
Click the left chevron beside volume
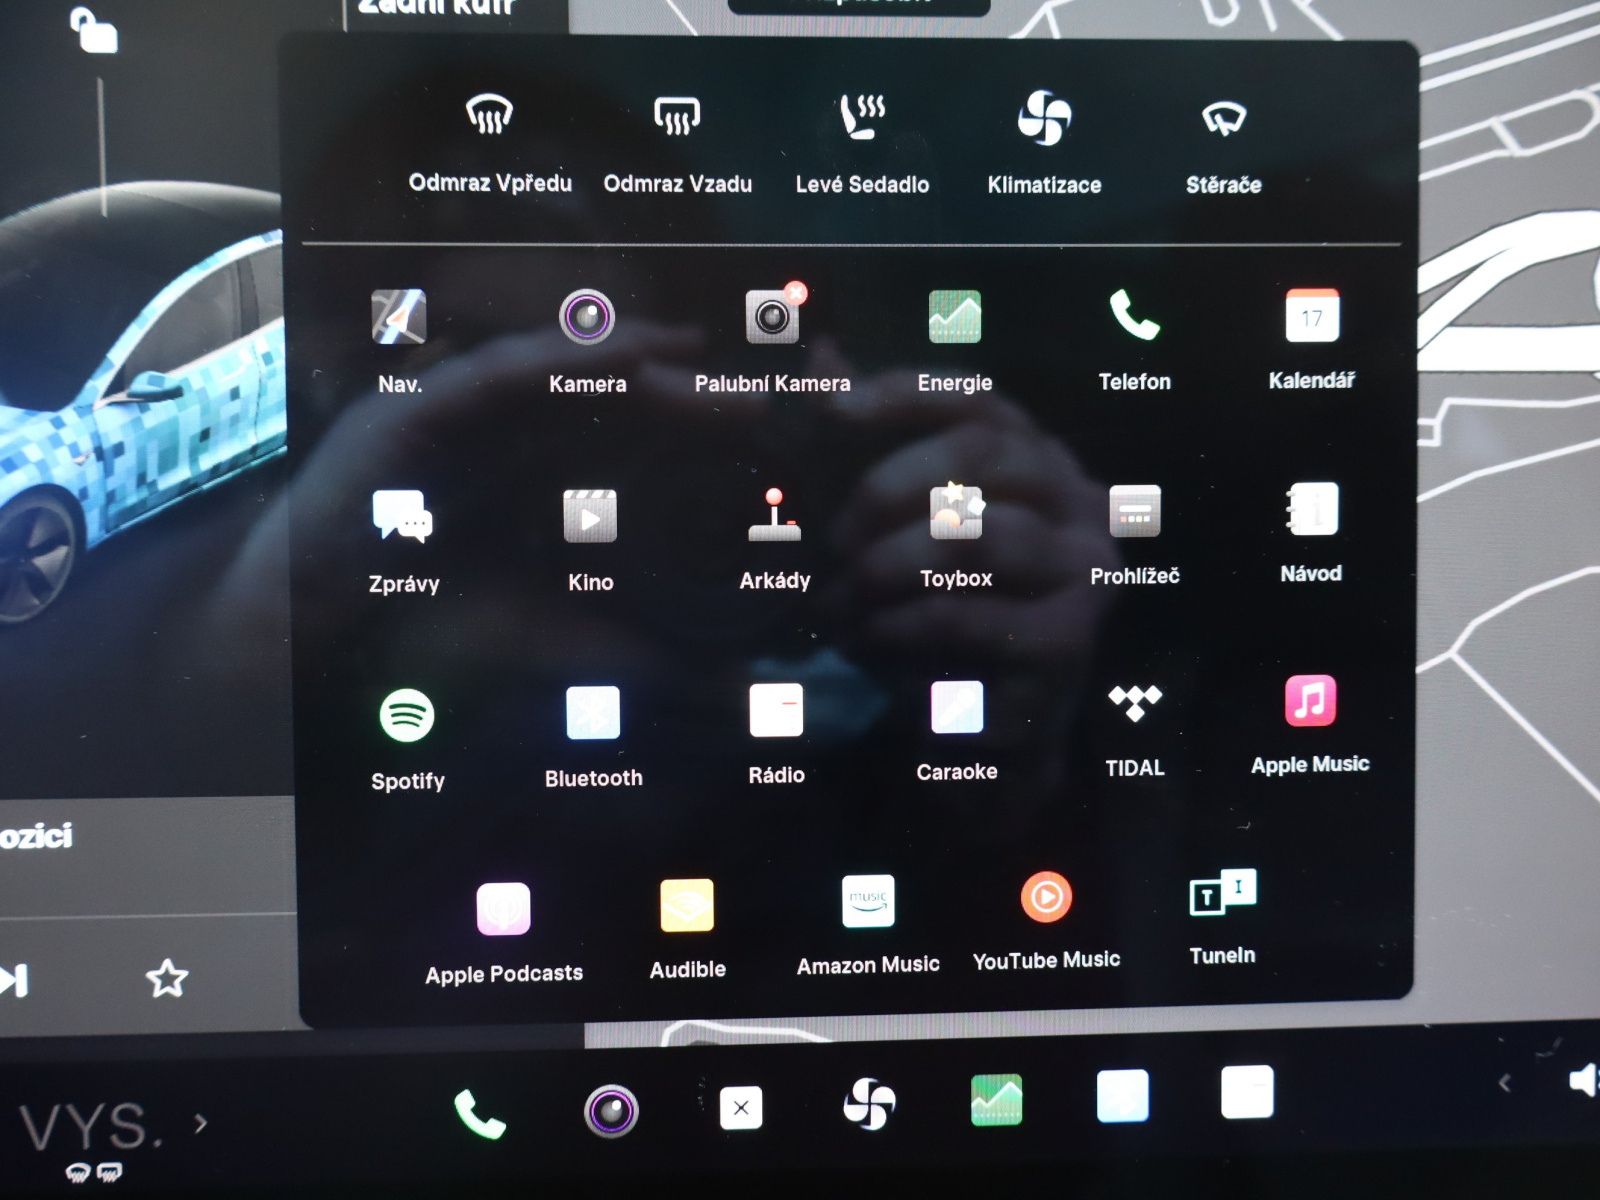click(x=1504, y=1083)
